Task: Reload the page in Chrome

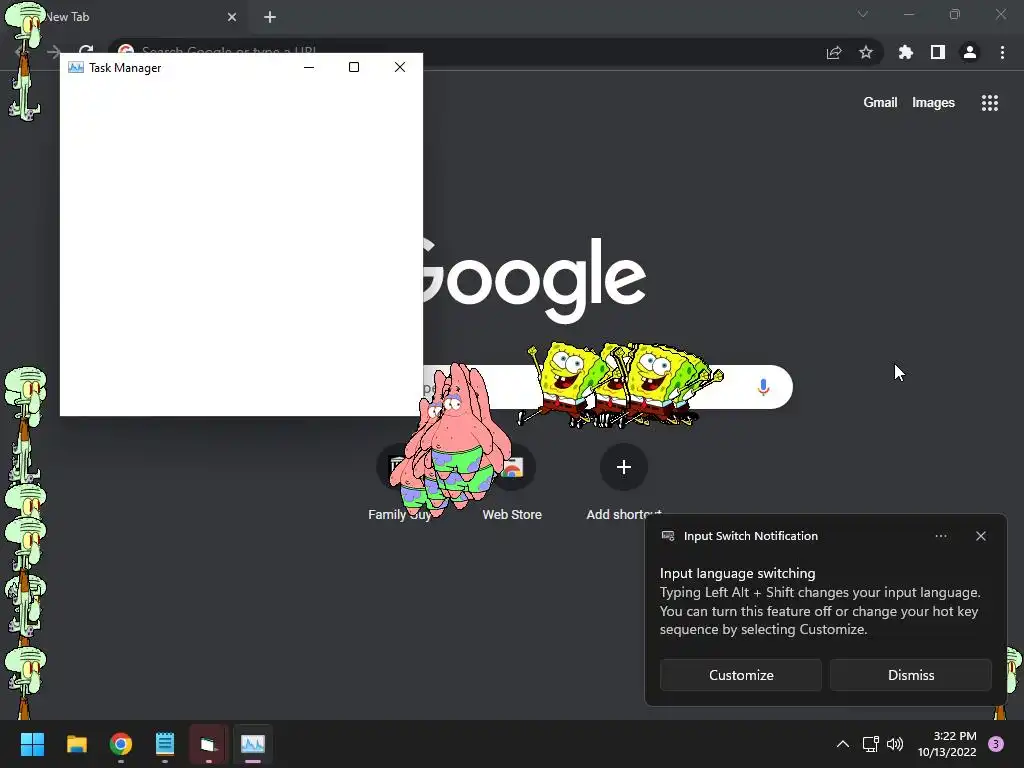Action: [x=86, y=50]
